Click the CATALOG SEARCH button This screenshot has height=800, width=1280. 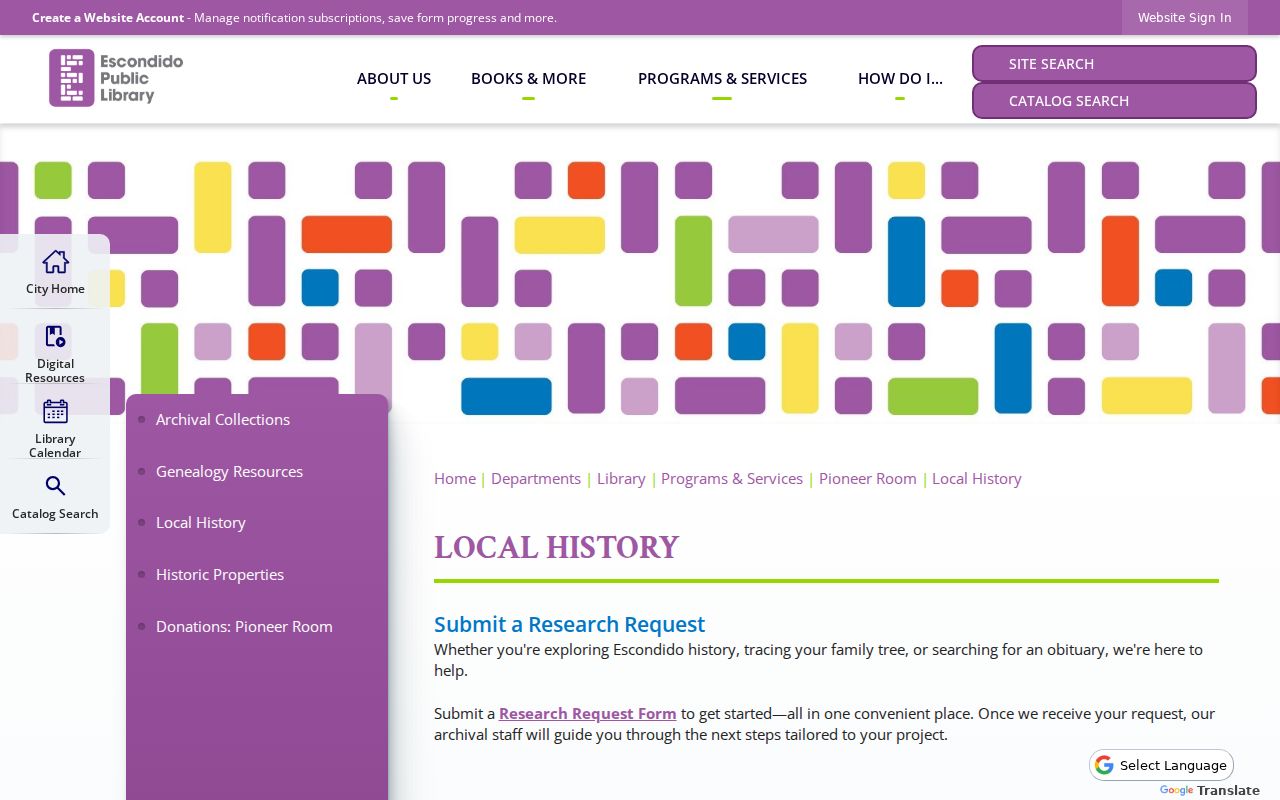pyautogui.click(x=1114, y=100)
